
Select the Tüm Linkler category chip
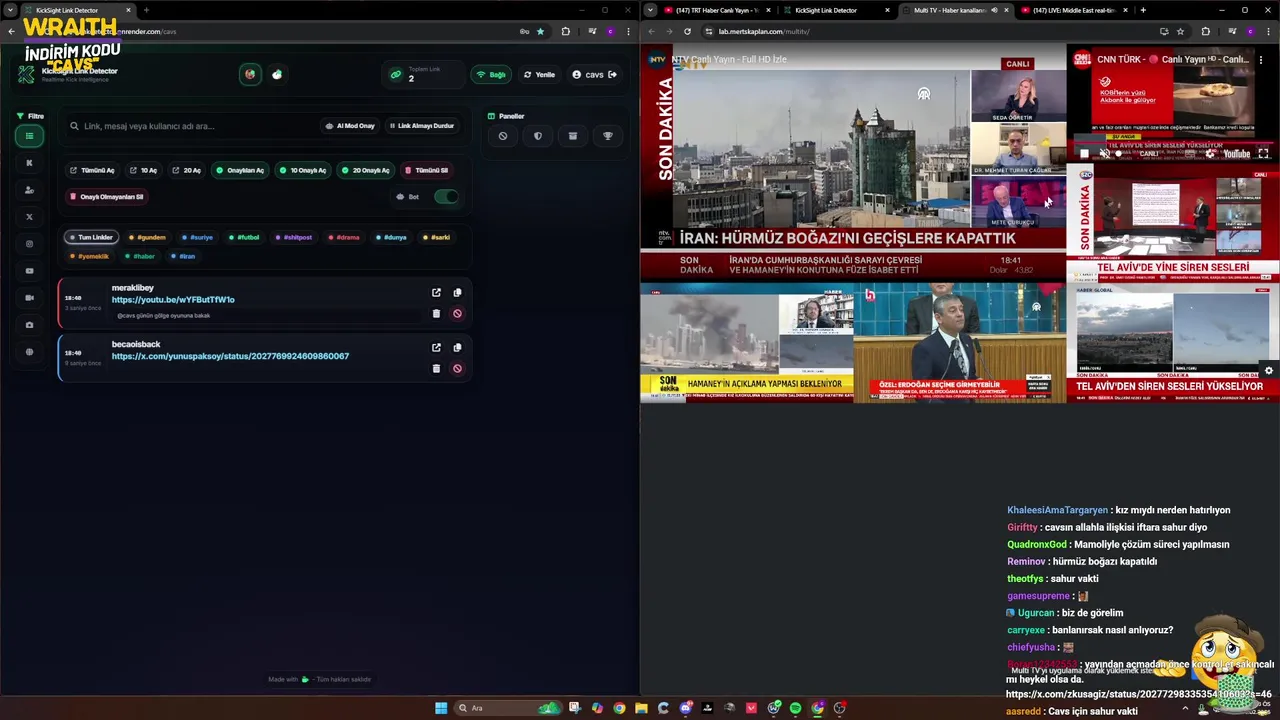(91, 237)
